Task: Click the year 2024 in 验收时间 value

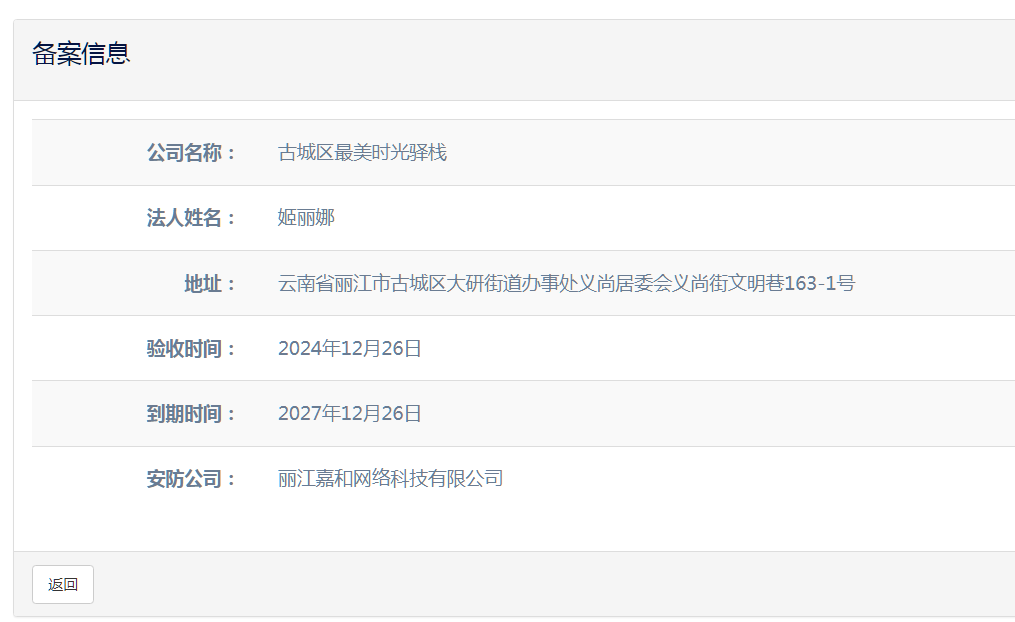Action: 297,349
